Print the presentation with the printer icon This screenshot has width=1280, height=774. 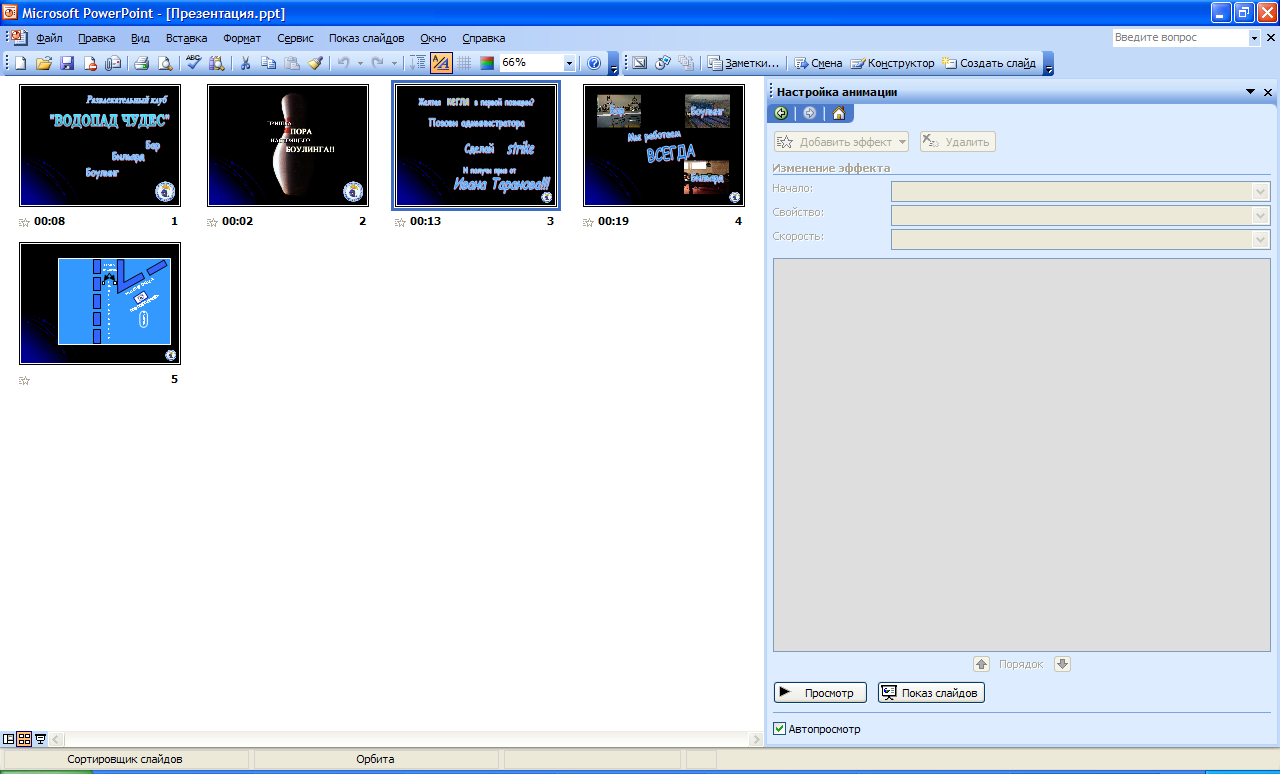click(x=142, y=63)
